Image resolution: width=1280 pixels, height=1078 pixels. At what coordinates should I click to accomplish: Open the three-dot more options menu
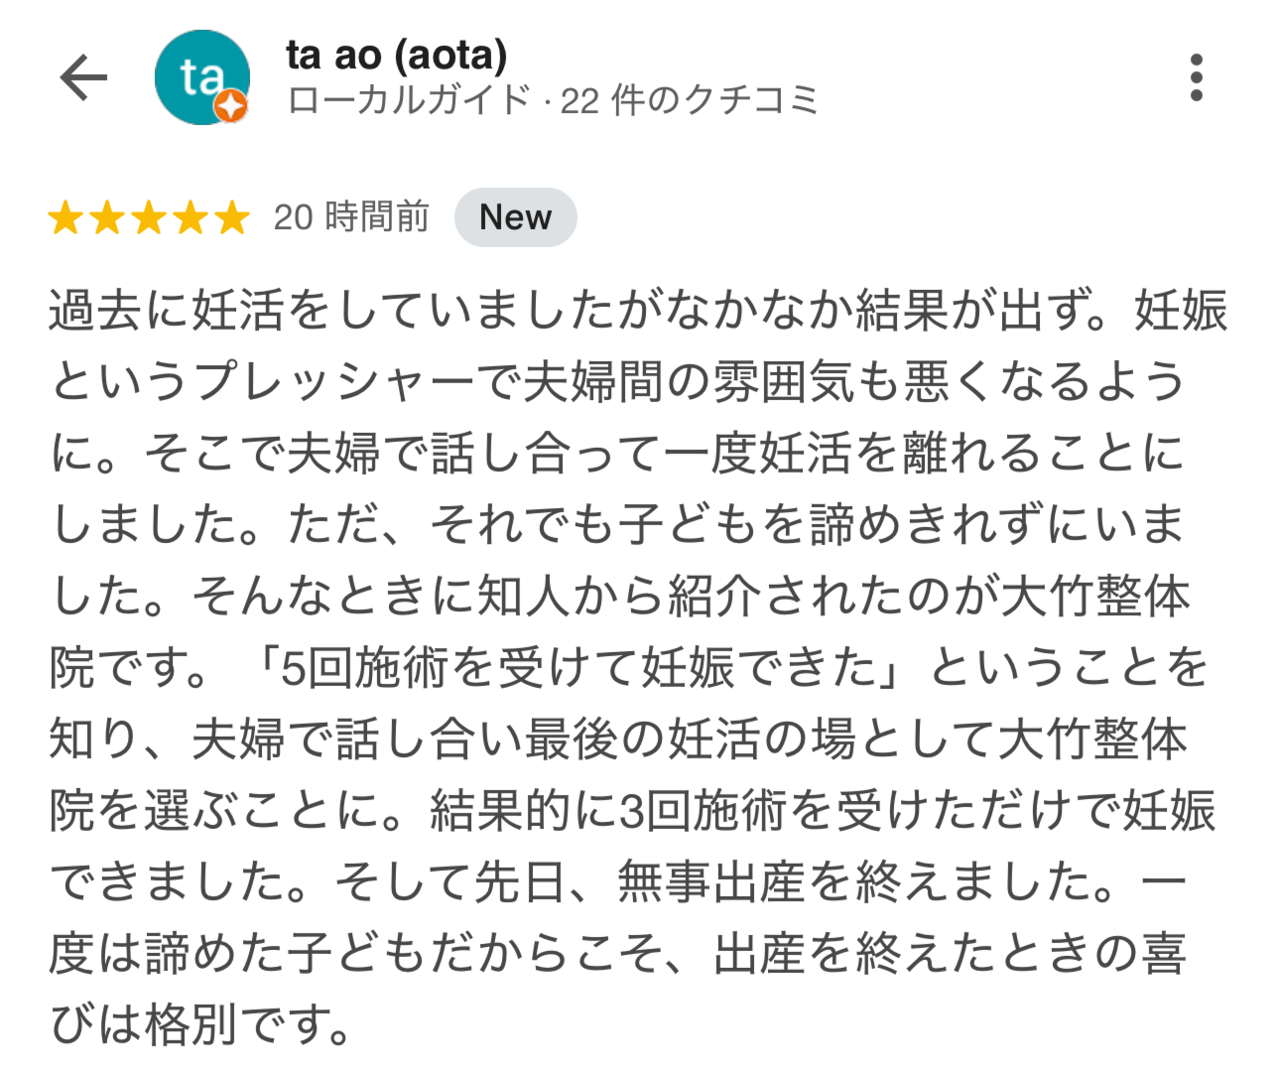coord(1196,78)
